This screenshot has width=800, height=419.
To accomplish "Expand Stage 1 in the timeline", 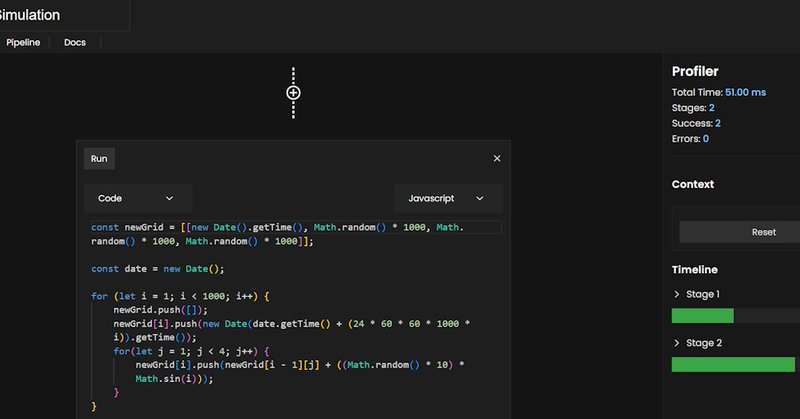I will pos(677,294).
